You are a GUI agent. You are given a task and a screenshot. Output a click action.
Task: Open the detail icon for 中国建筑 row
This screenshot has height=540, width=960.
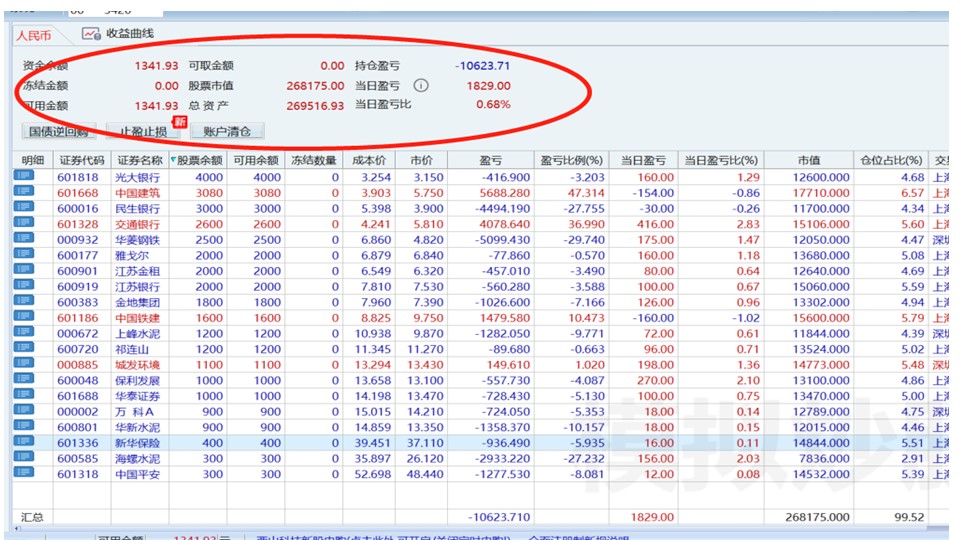[x=23, y=193]
